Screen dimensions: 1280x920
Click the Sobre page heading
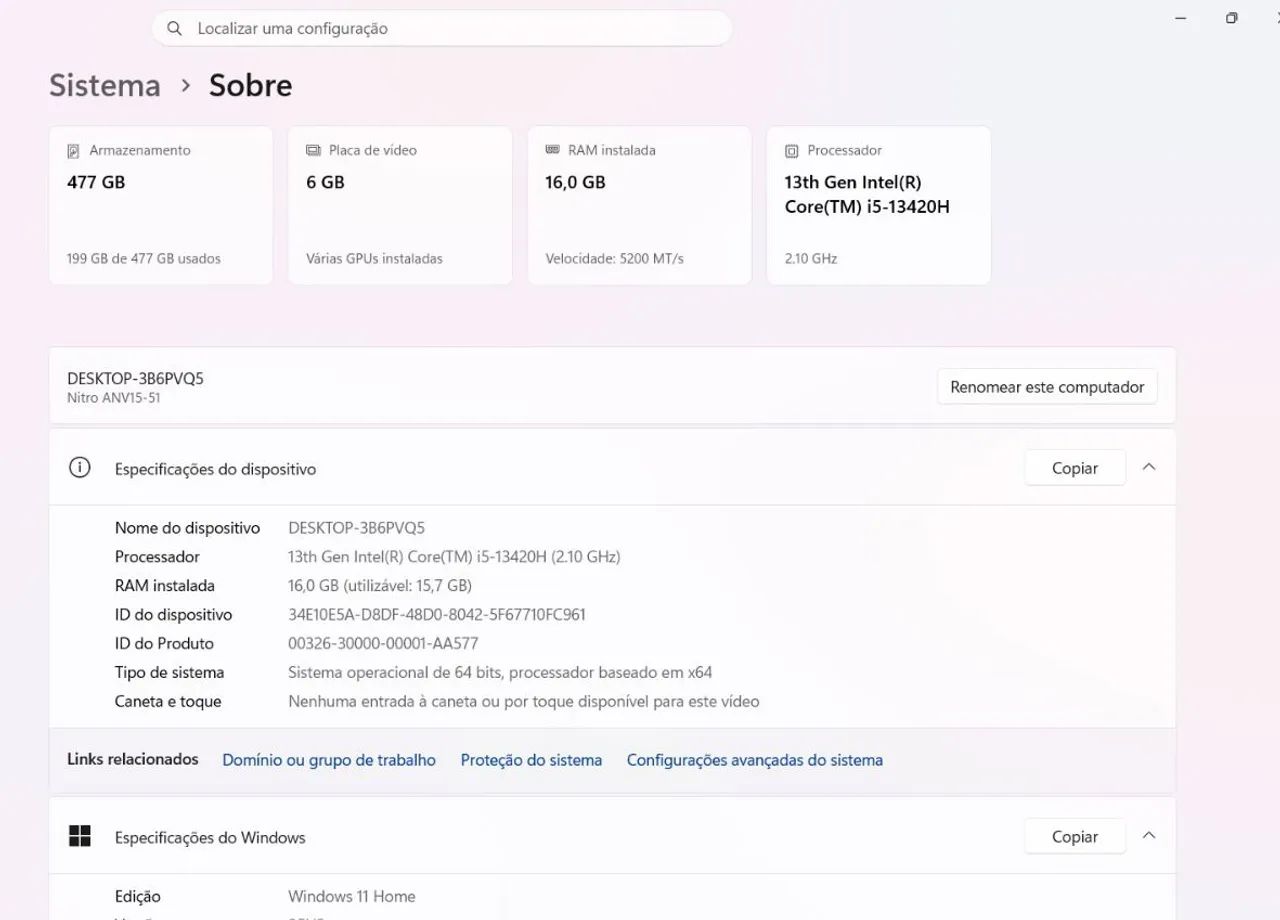point(251,86)
